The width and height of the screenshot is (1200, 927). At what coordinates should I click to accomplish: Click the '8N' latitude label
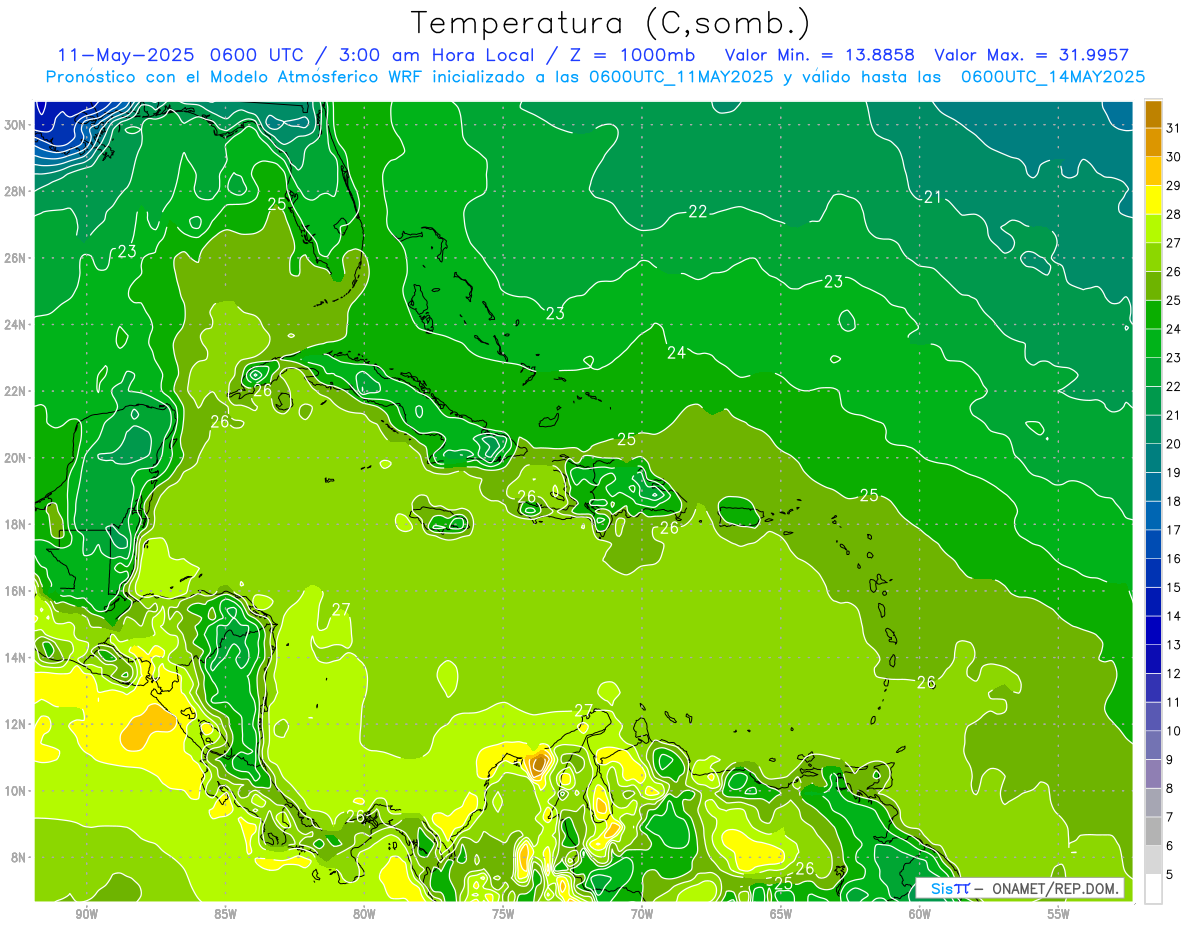tap(19, 857)
